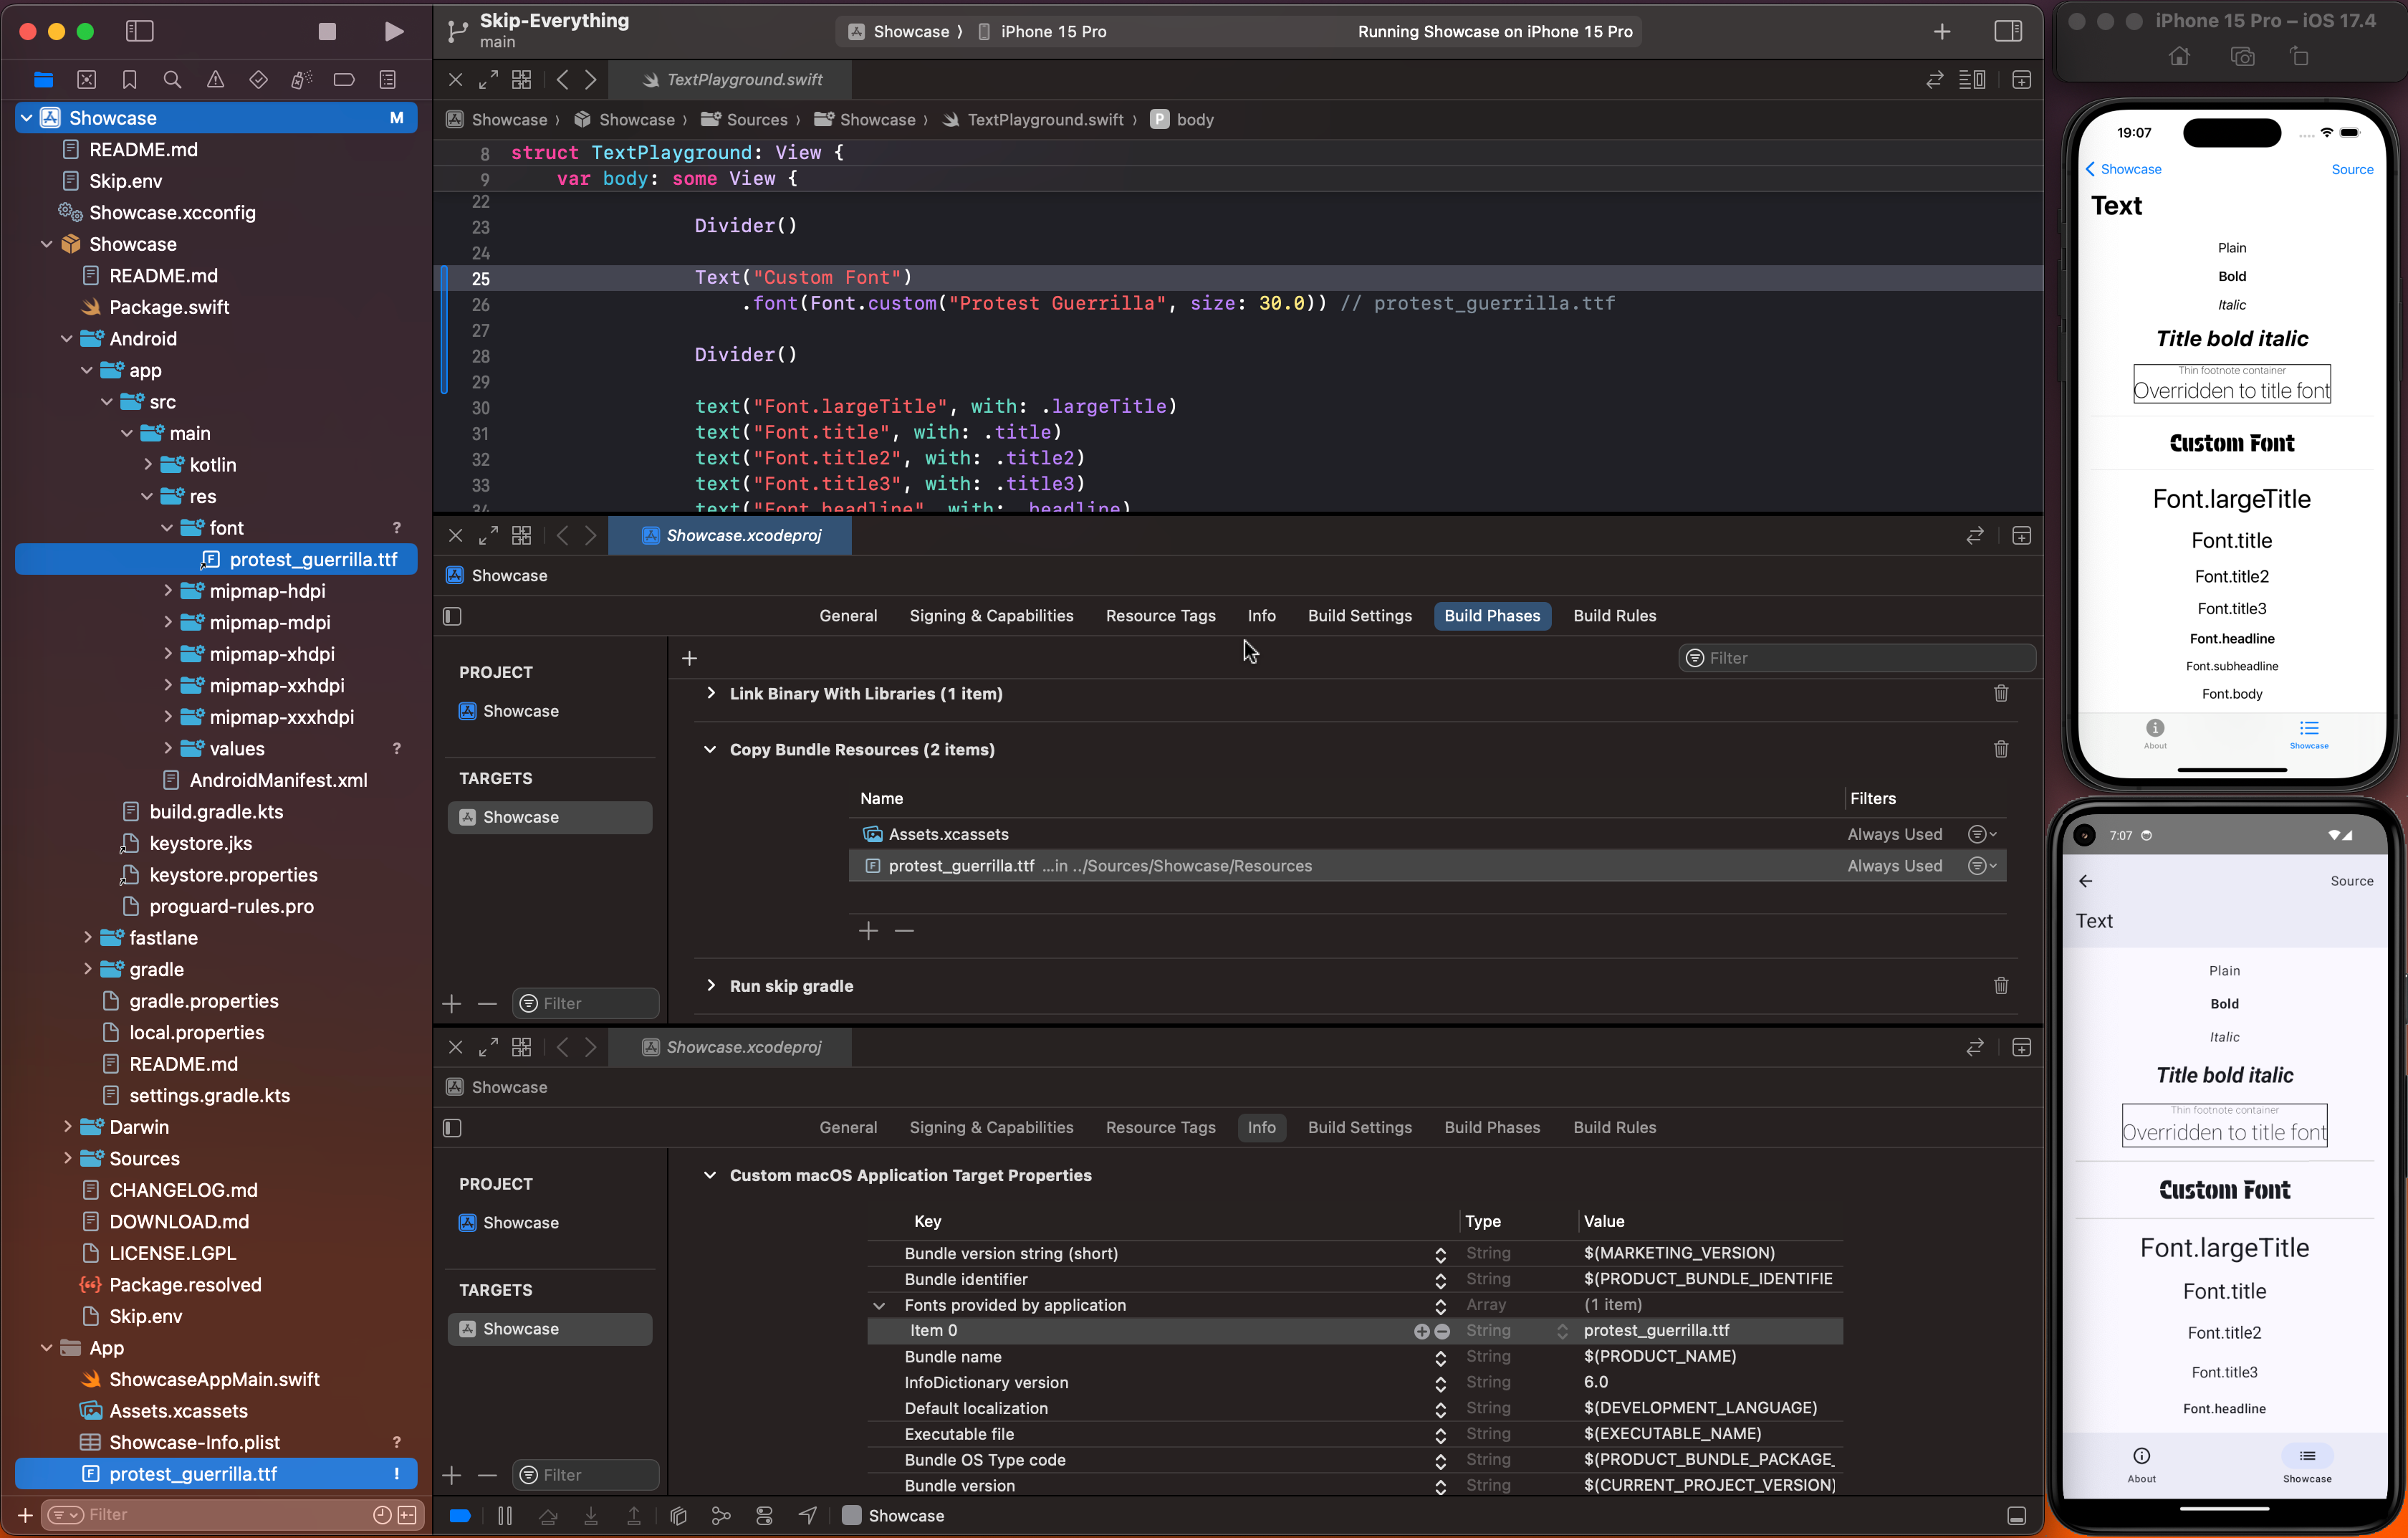The height and width of the screenshot is (1538, 2408).
Task: Click the simulate location arrow icon
Action: click(808, 1516)
